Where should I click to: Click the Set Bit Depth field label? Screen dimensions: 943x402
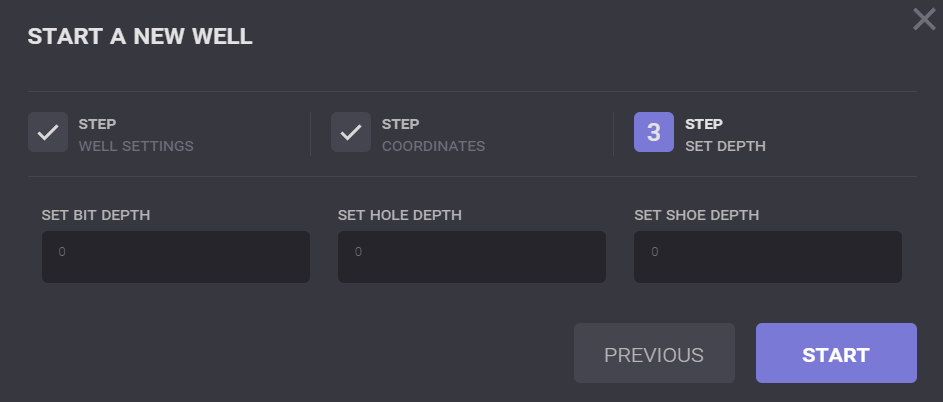point(96,215)
